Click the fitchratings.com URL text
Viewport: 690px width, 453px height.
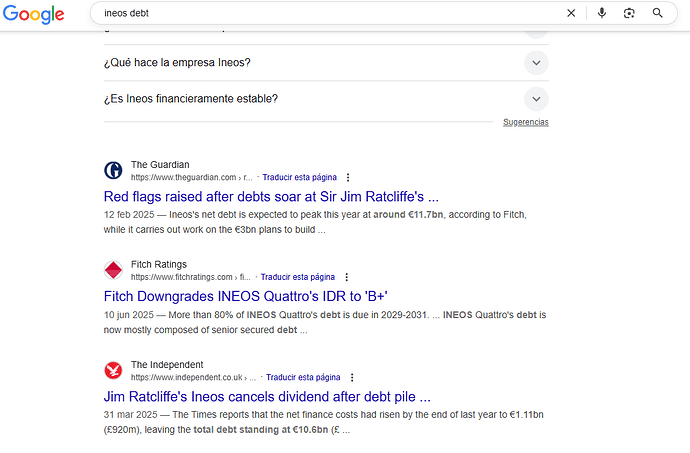[191, 277]
